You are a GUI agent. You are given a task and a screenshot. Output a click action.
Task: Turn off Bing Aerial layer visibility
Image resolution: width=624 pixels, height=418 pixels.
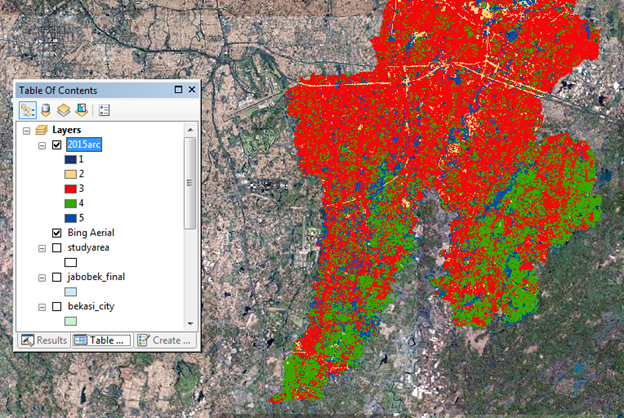[x=57, y=232]
